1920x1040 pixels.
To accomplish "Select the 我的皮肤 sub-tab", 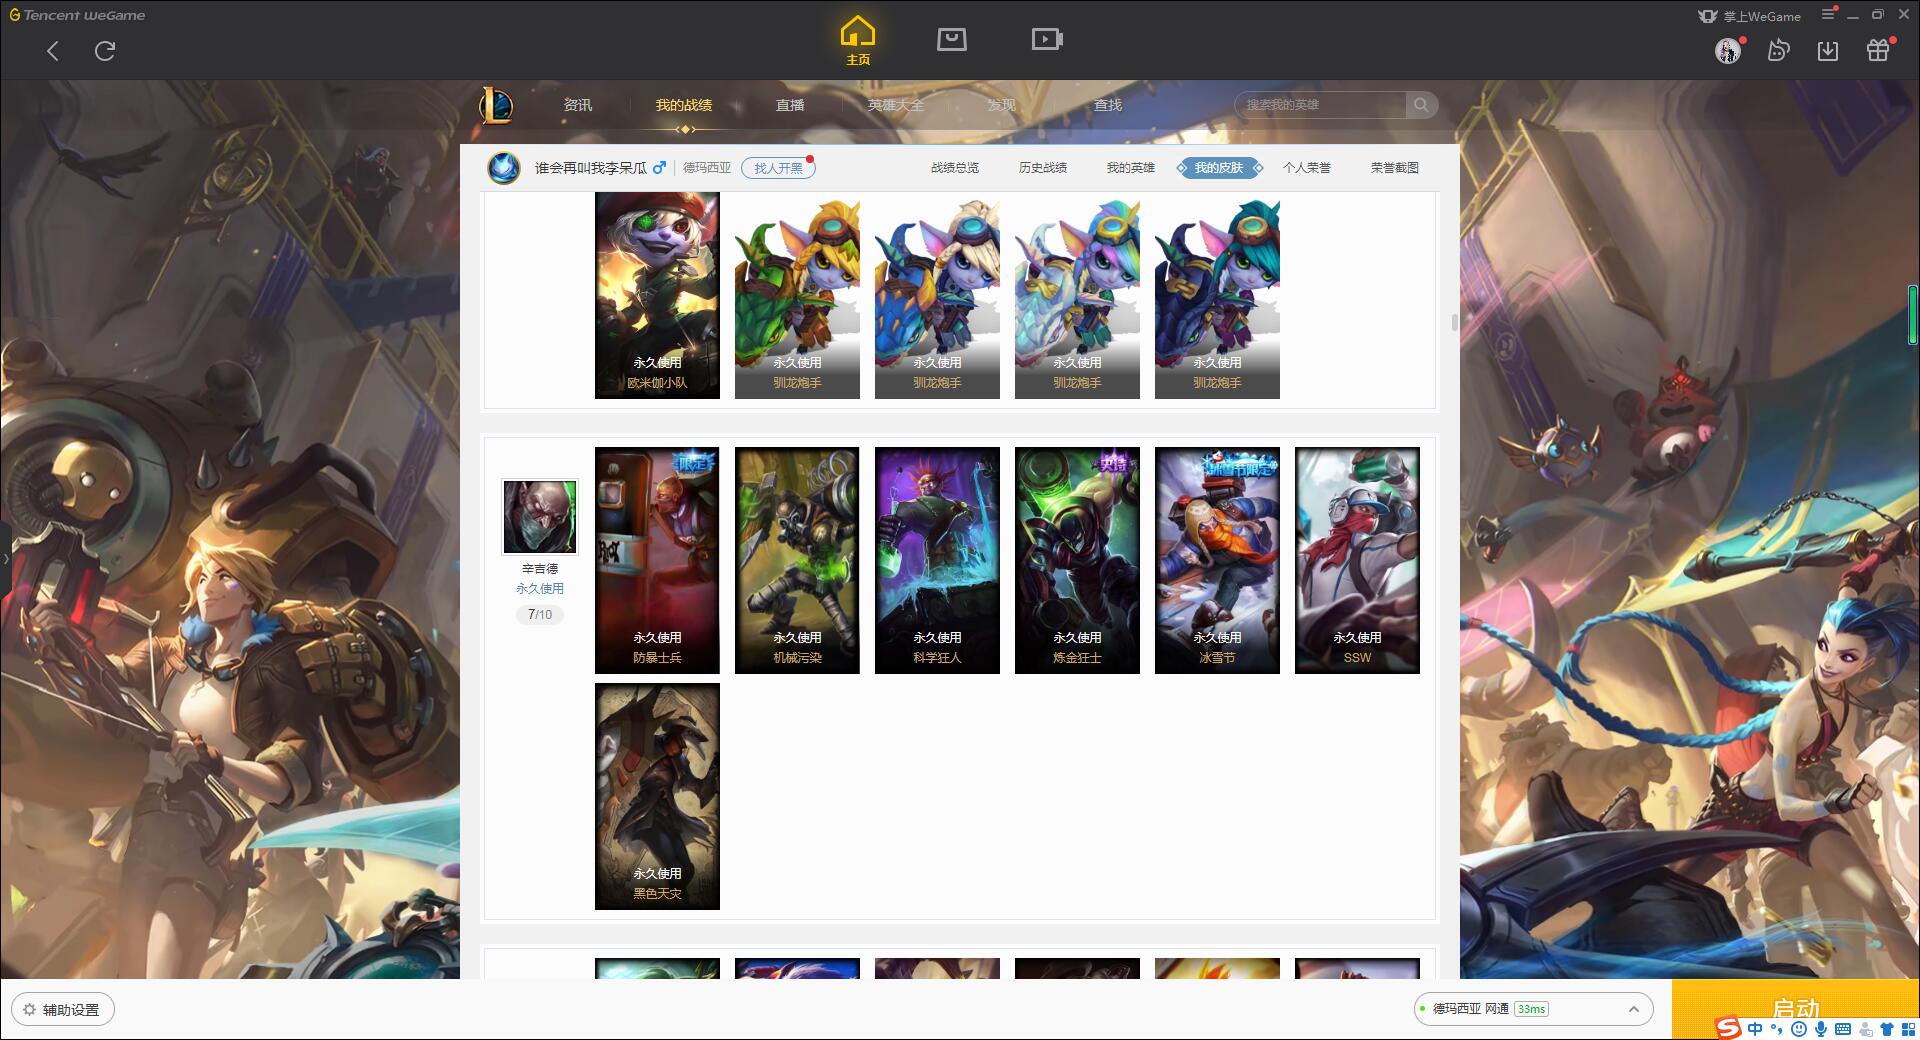I will (x=1219, y=168).
